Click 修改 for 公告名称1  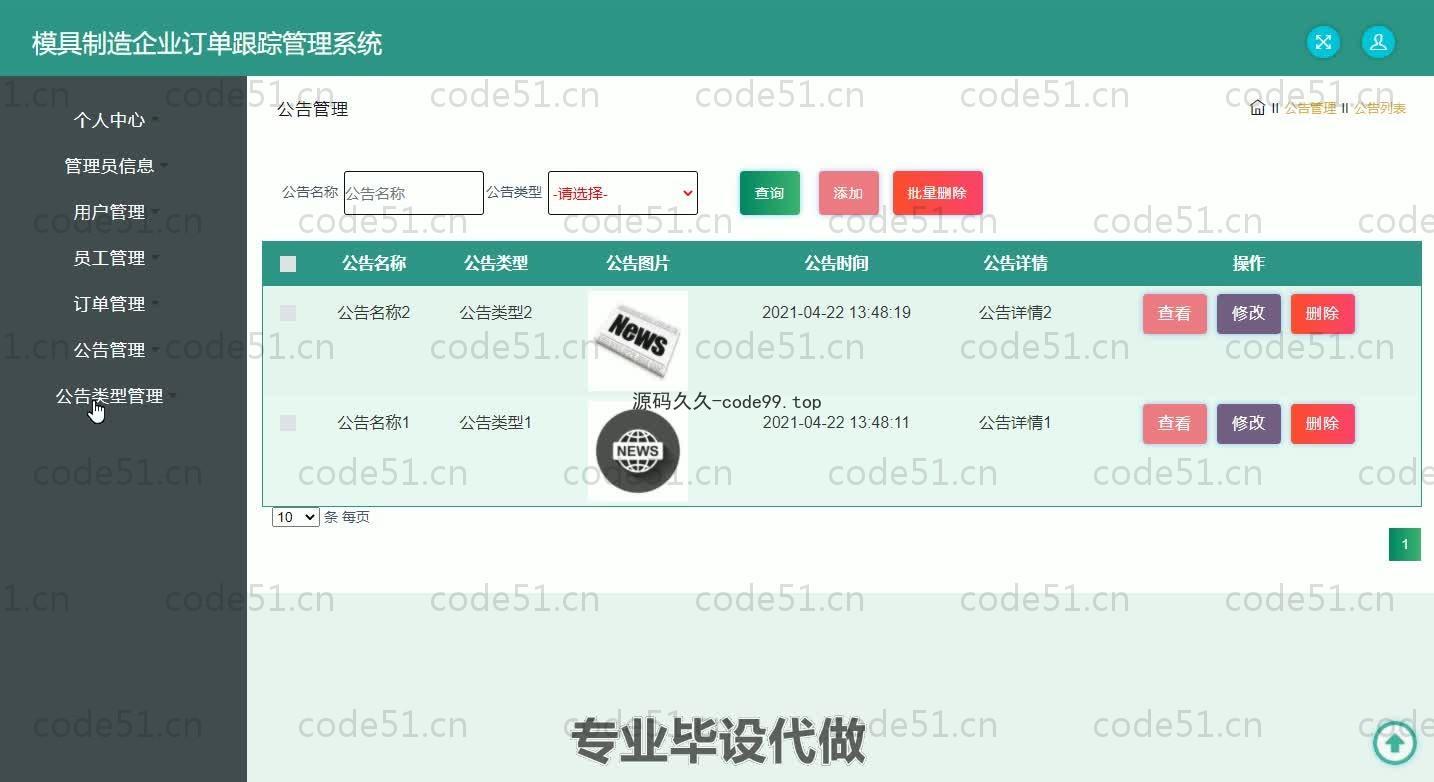coord(1248,424)
